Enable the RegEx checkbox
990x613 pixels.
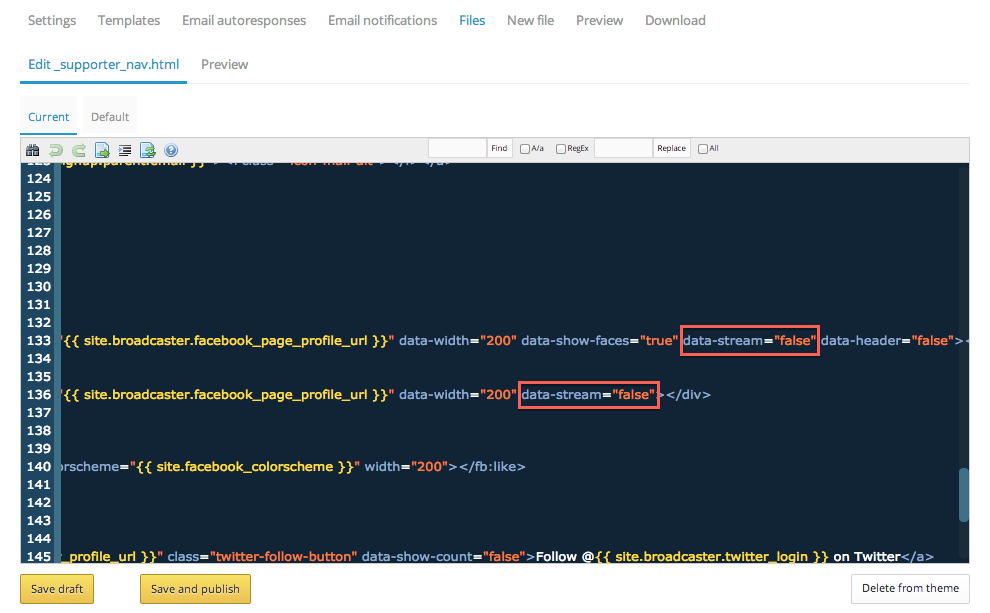coord(561,149)
